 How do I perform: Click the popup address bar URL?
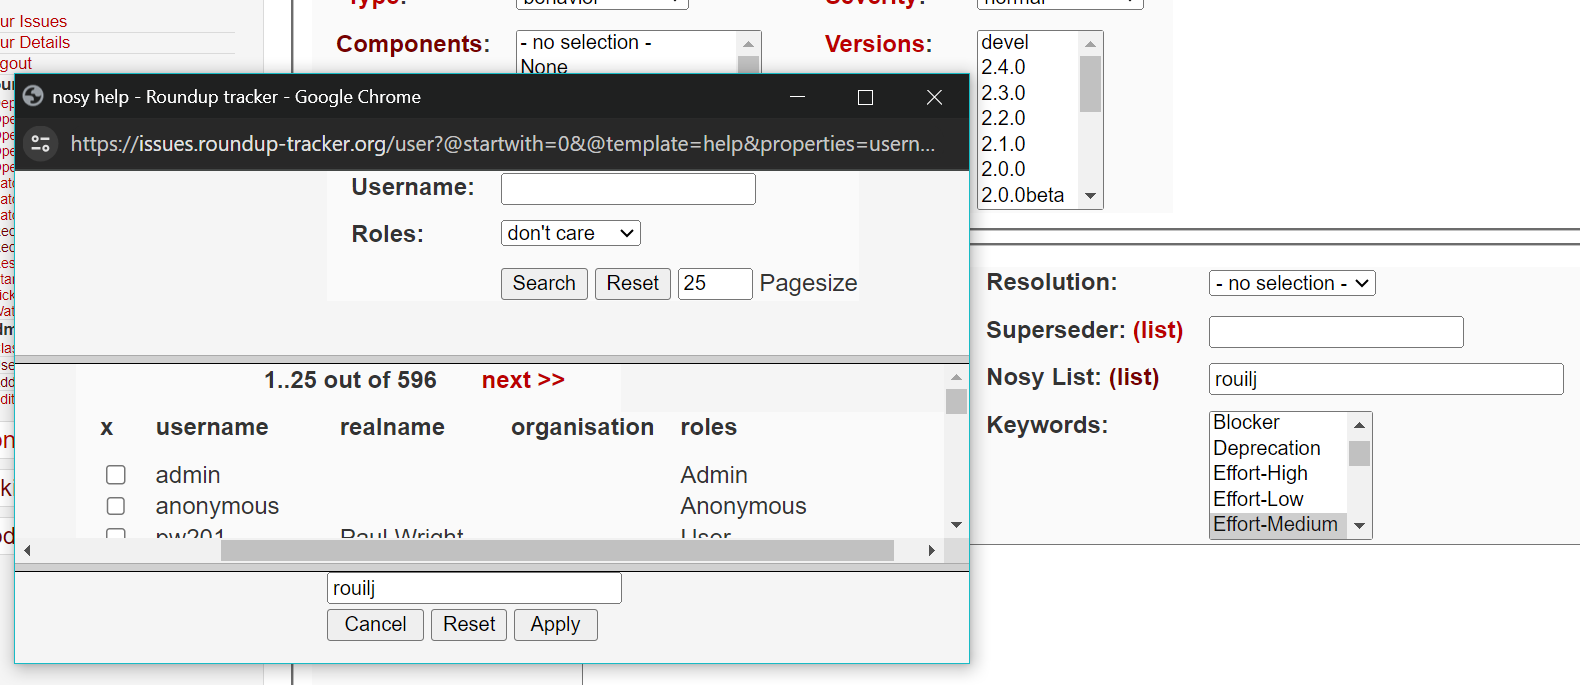tap(503, 143)
